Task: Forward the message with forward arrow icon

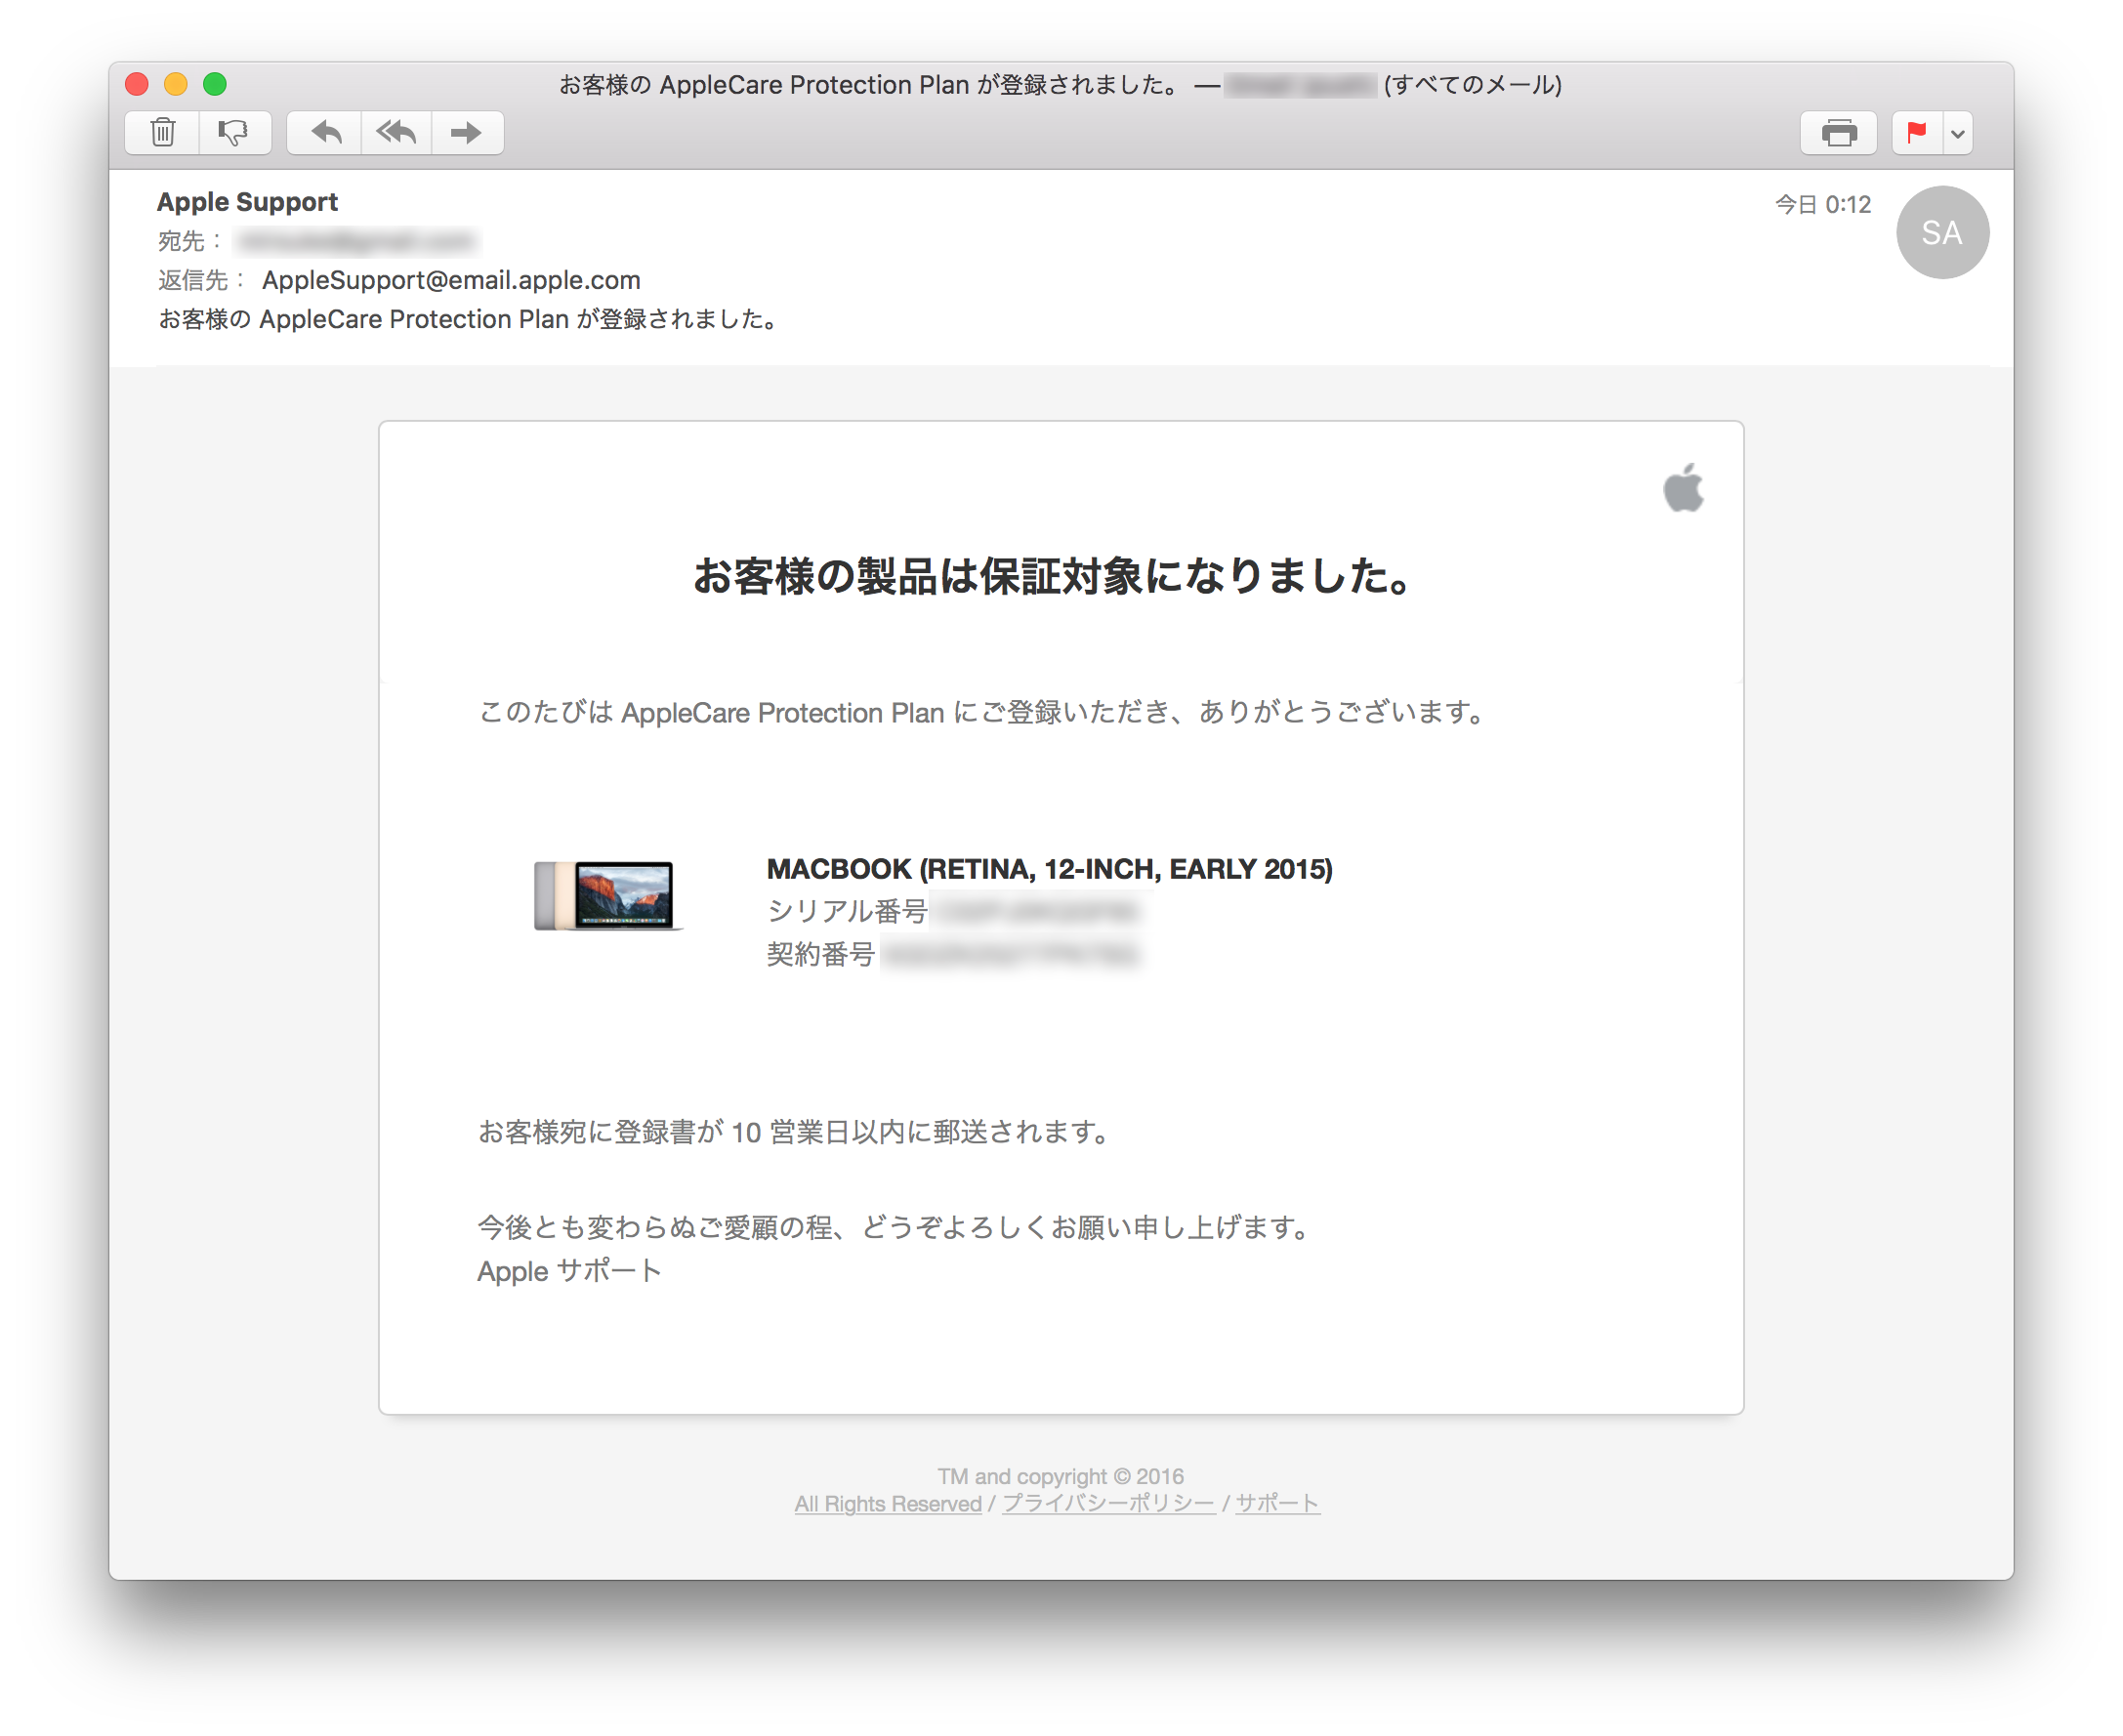Action: [x=466, y=131]
